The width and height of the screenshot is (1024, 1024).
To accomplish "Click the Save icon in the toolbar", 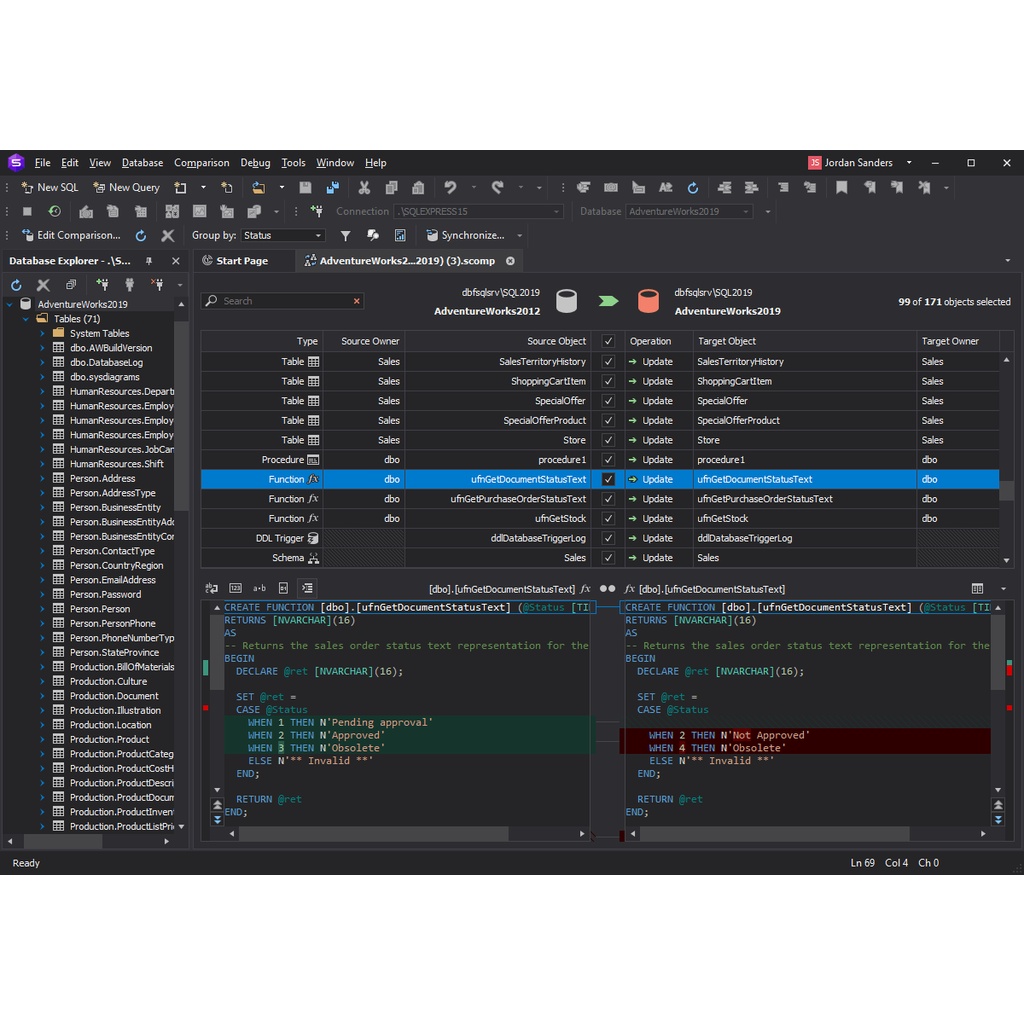I will pos(306,187).
